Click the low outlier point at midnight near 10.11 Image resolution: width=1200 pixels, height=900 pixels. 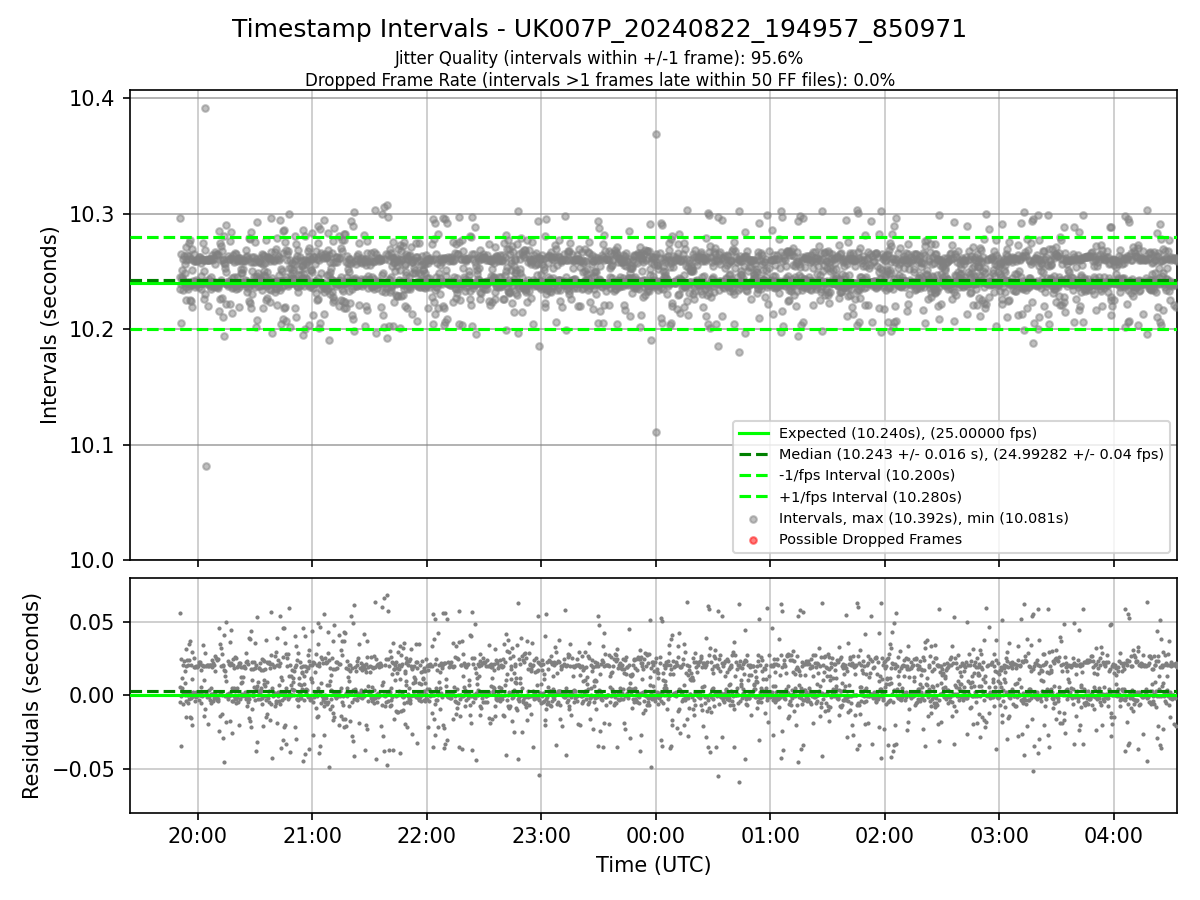[x=656, y=432]
